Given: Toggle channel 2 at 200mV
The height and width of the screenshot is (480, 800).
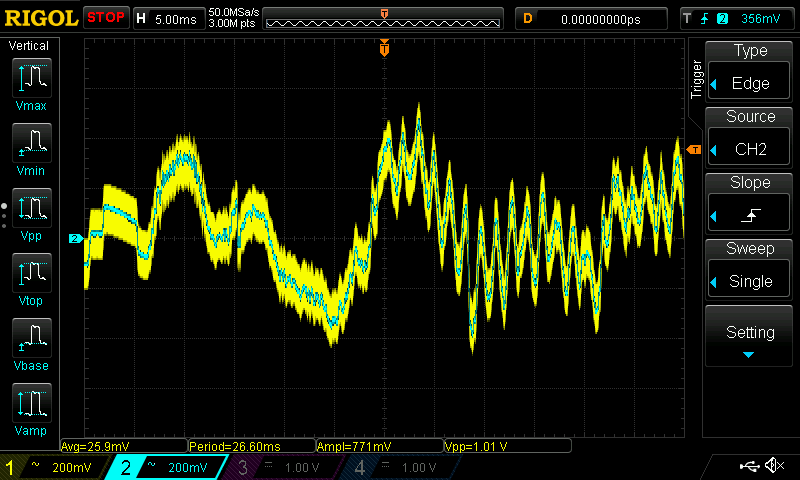Looking at the screenshot, I should coord(167,467).
